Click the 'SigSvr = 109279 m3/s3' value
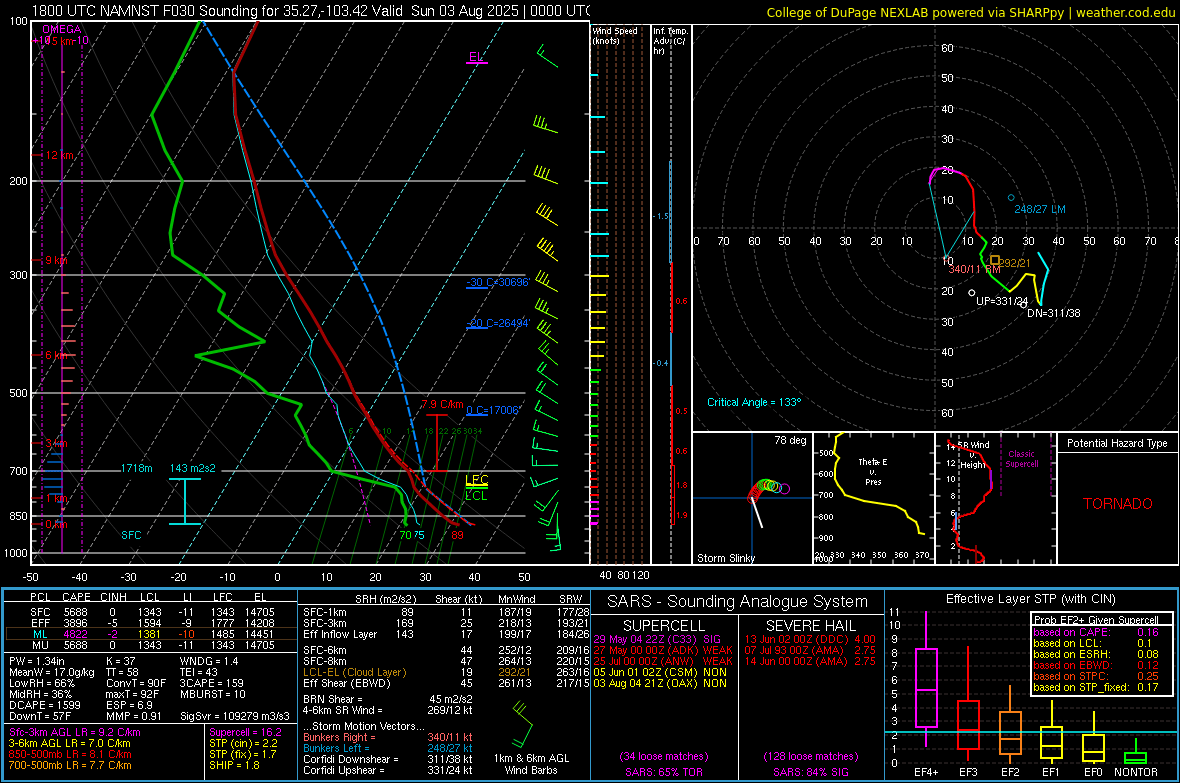The image size is (1180, 783). pos(234,716)
